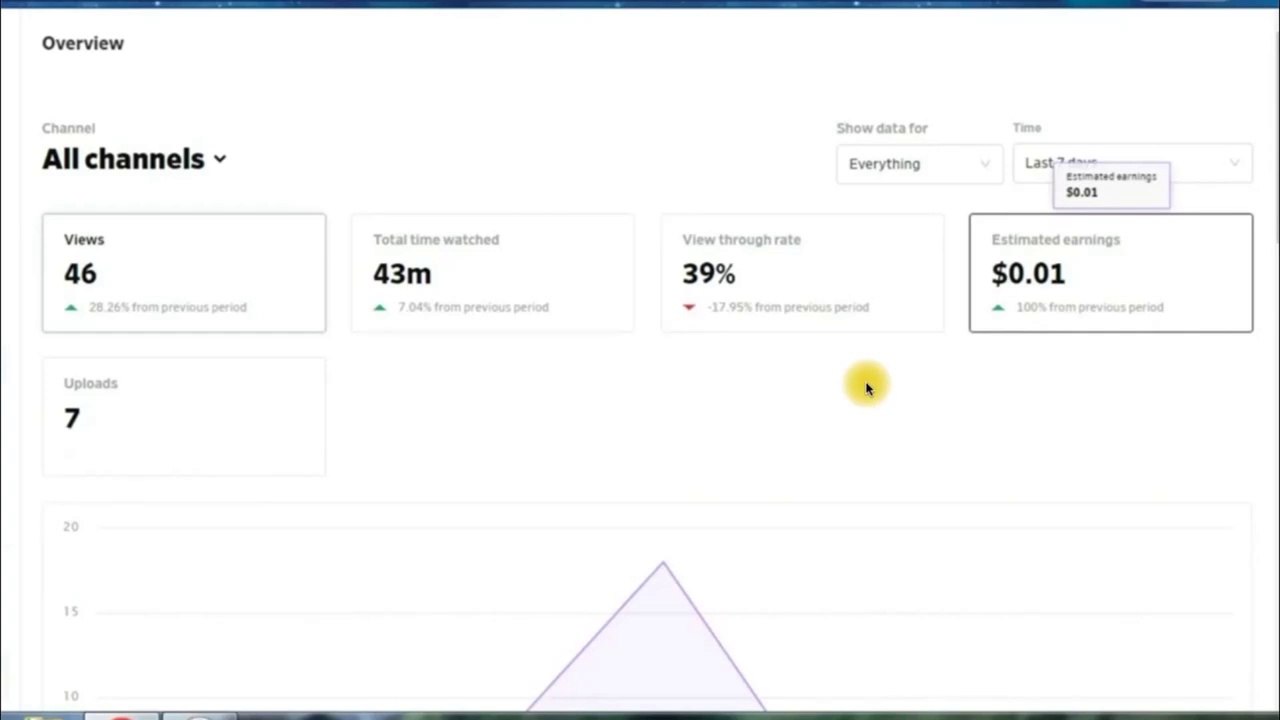
Task: Click the '100% from previous period' text
Action: pyautogui.click(x=1090, y=307)
